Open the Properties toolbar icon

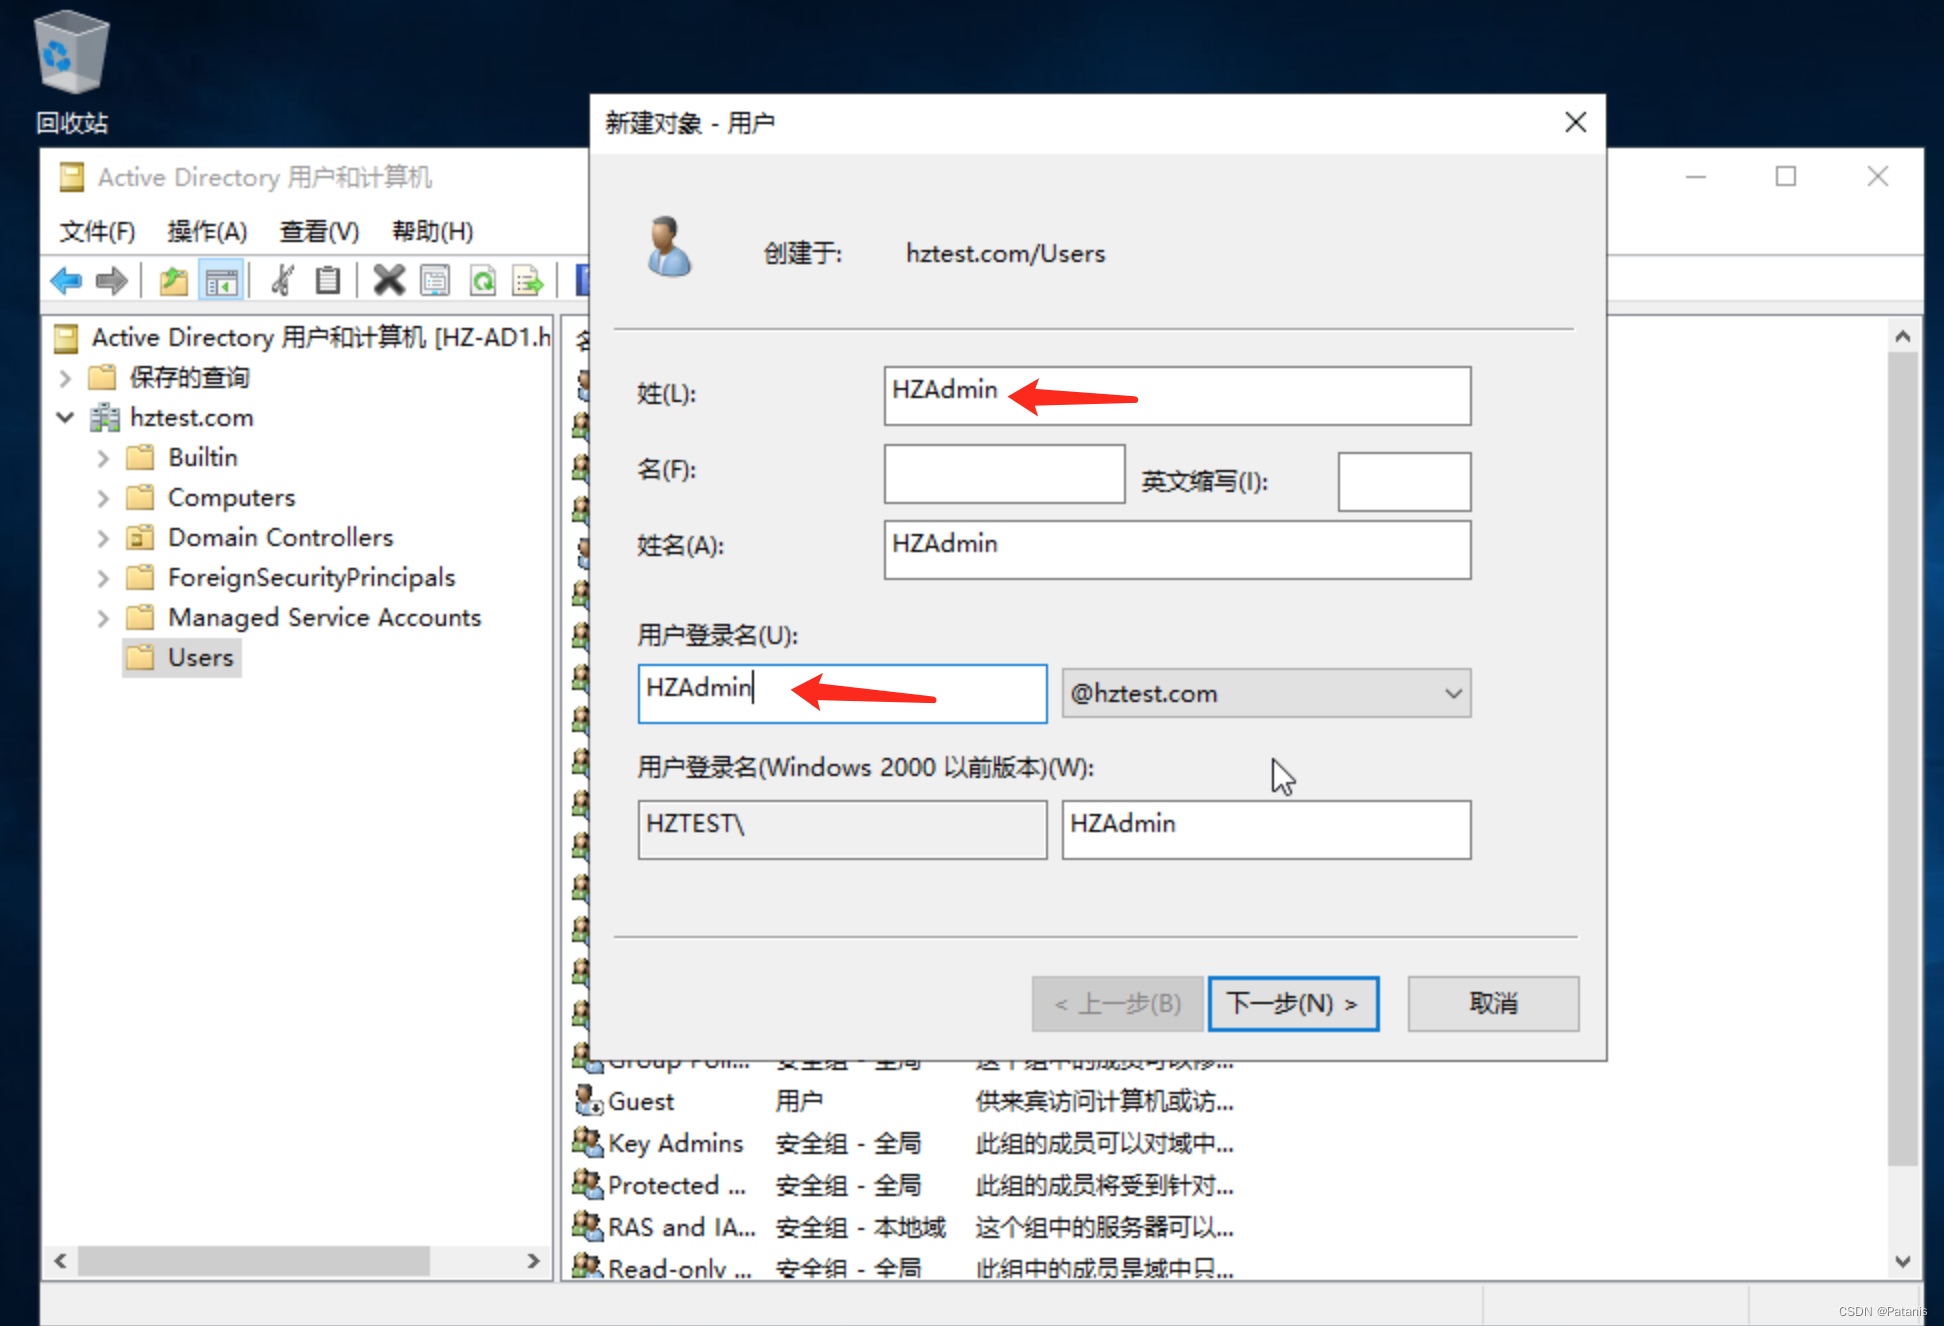pyautogui.click(x=436, y=281)
